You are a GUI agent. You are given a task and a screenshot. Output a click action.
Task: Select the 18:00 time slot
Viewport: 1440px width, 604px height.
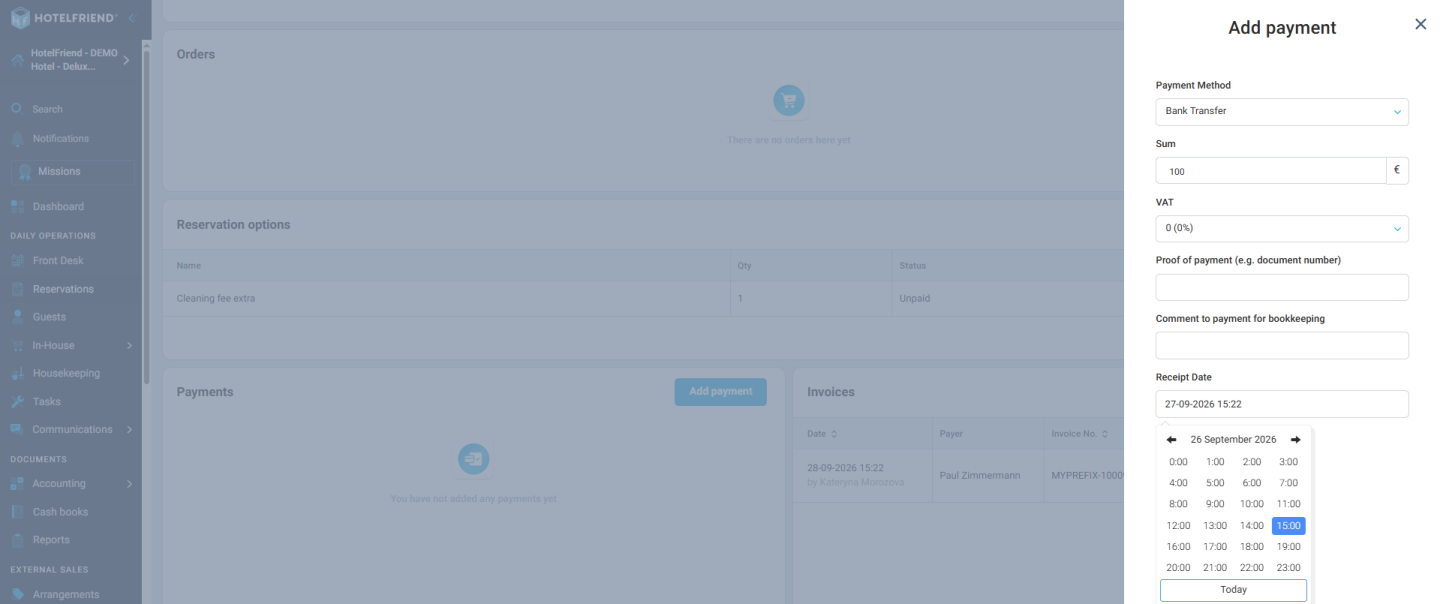click(x=1252, y=547)
